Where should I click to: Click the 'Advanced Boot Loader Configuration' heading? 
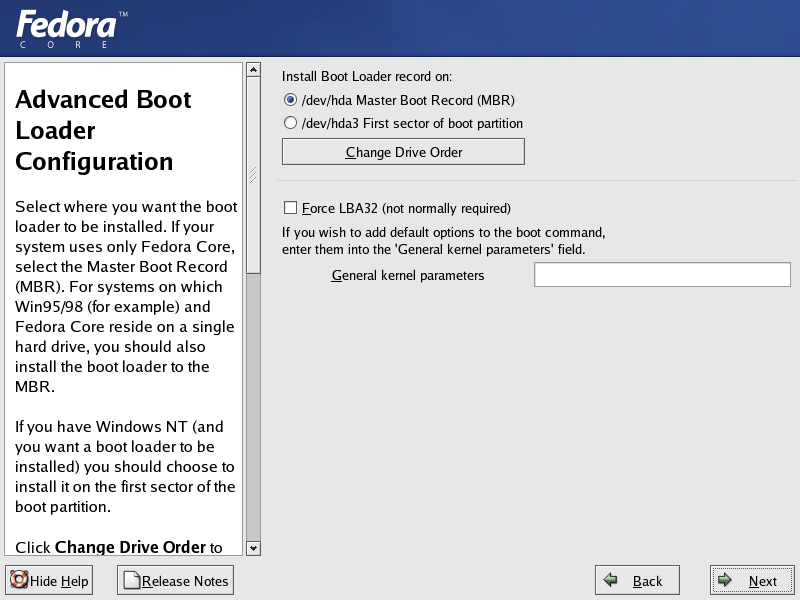pos(103,130)
